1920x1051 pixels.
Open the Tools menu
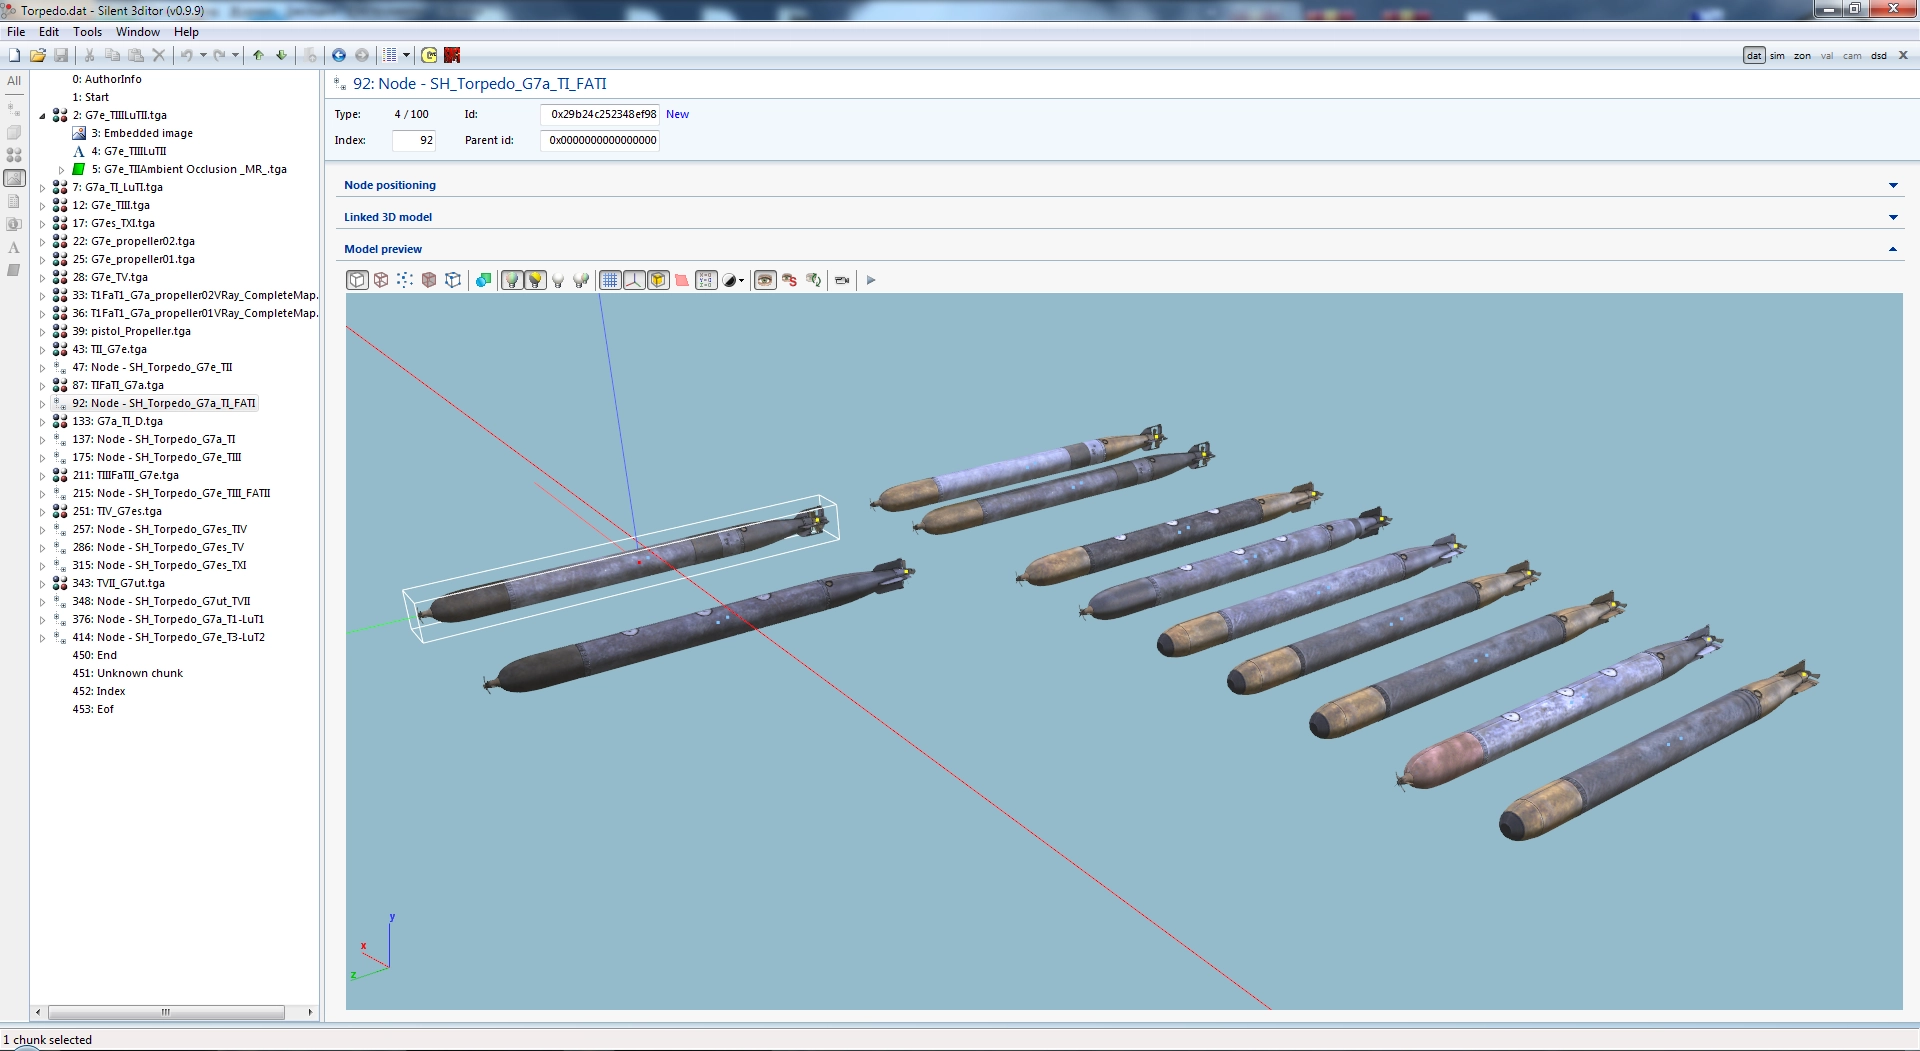87,32
